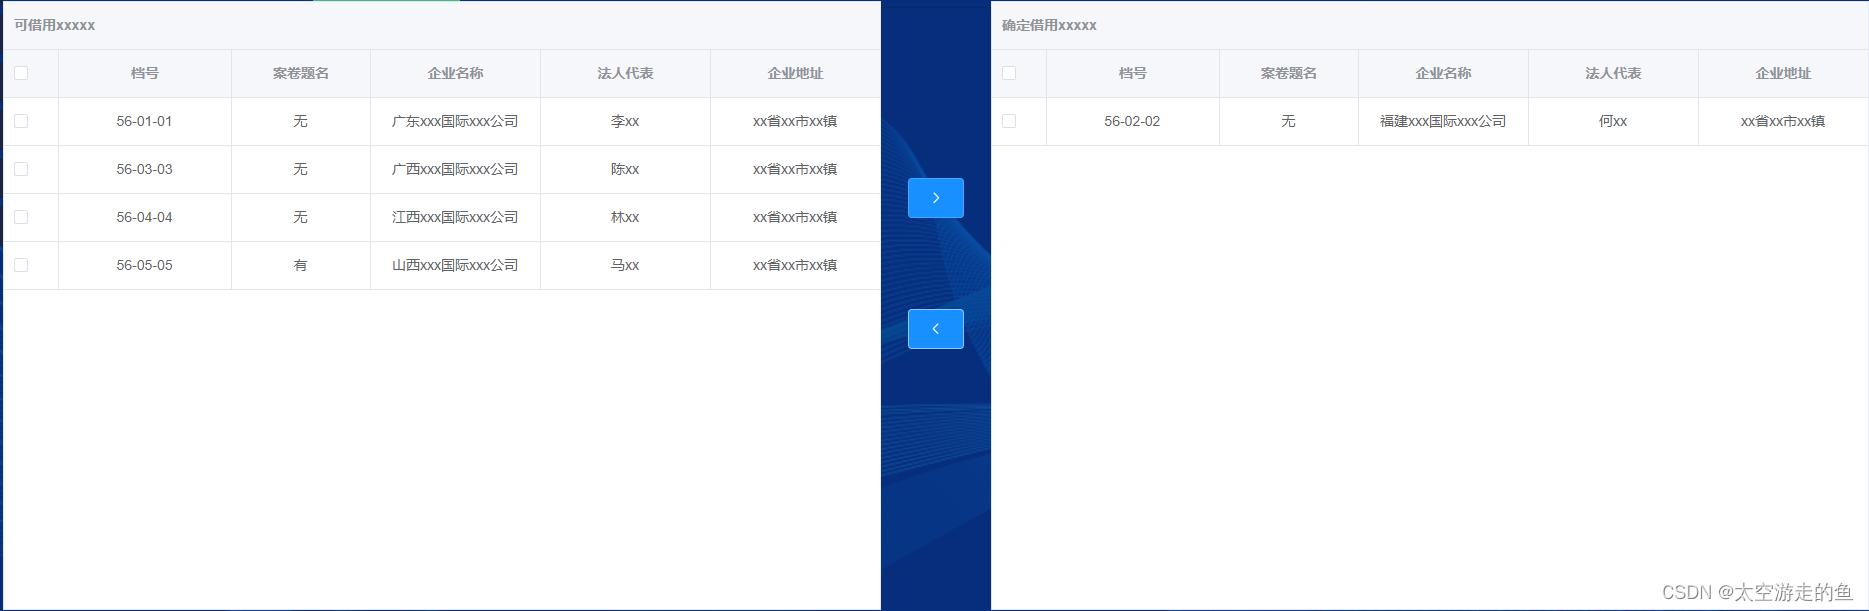Check the row 56-04-04 checkbox
This screenshot has height=611, width=1869.
coord(21,217)
